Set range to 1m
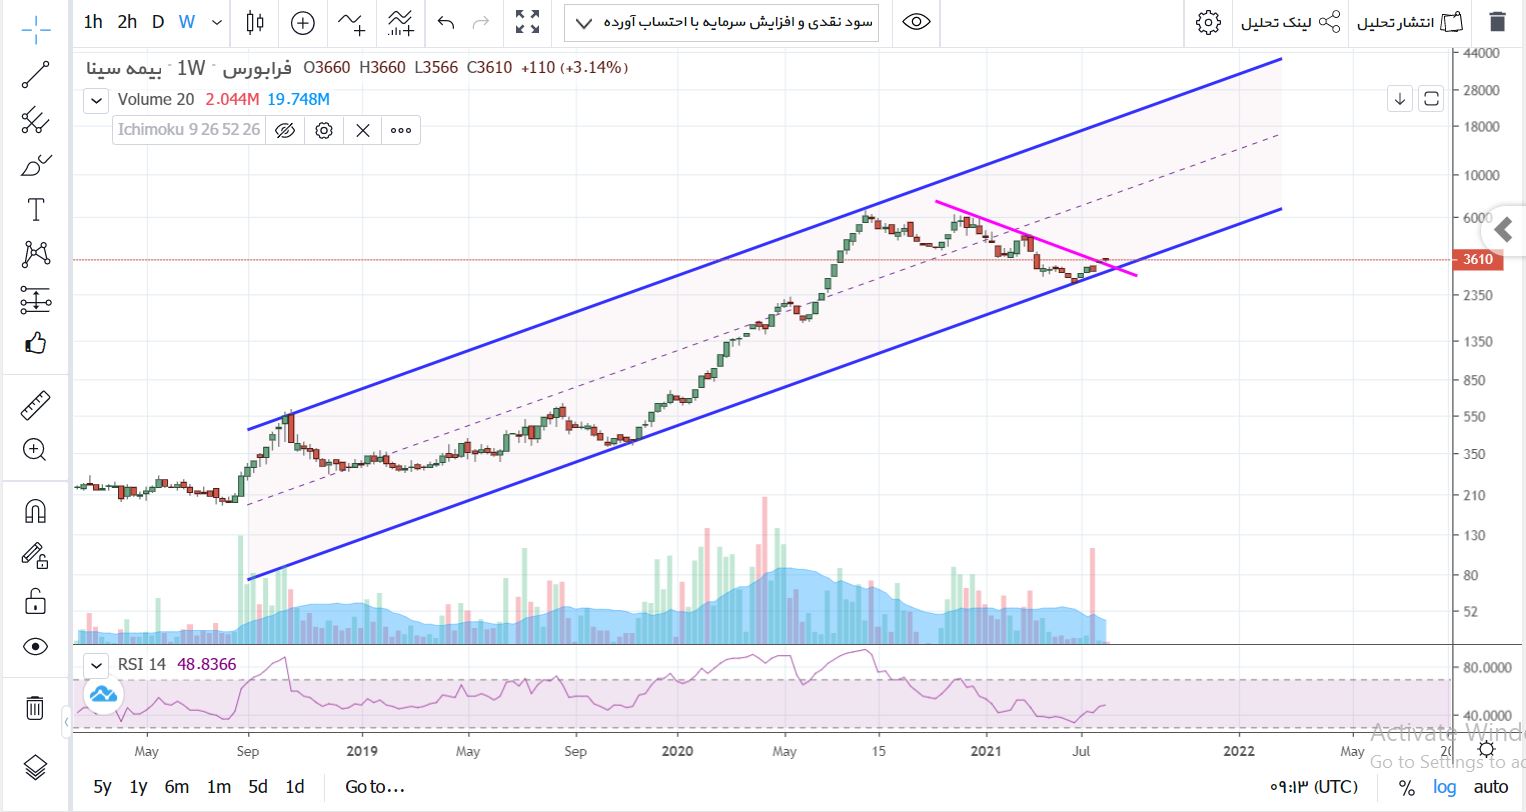 (219, 787)
